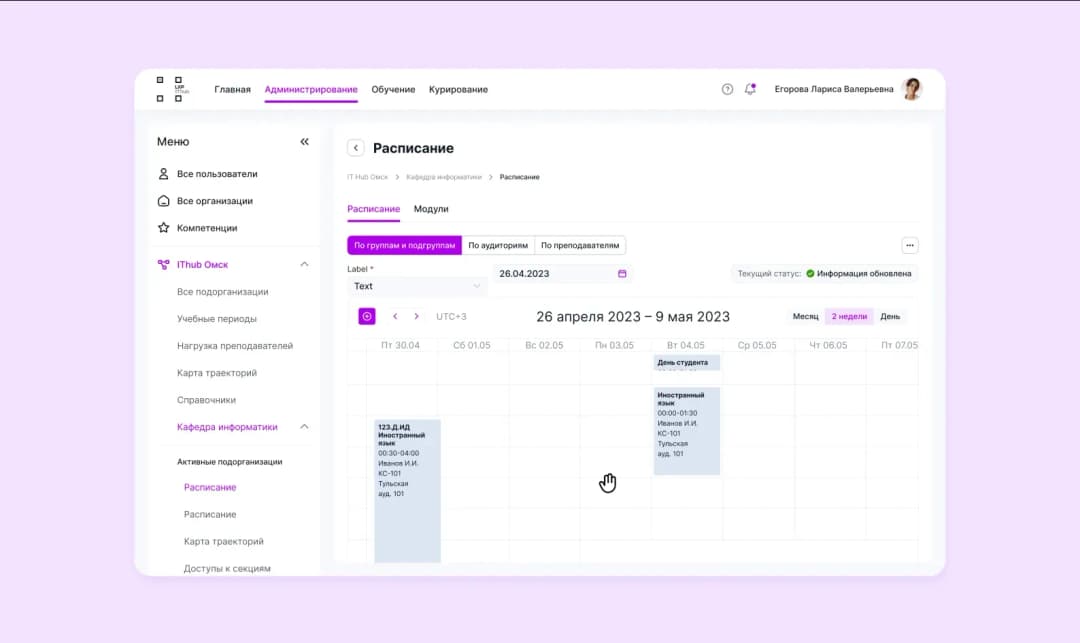Click the user name Егорова Лариса Валерьевна

point(833,89)
